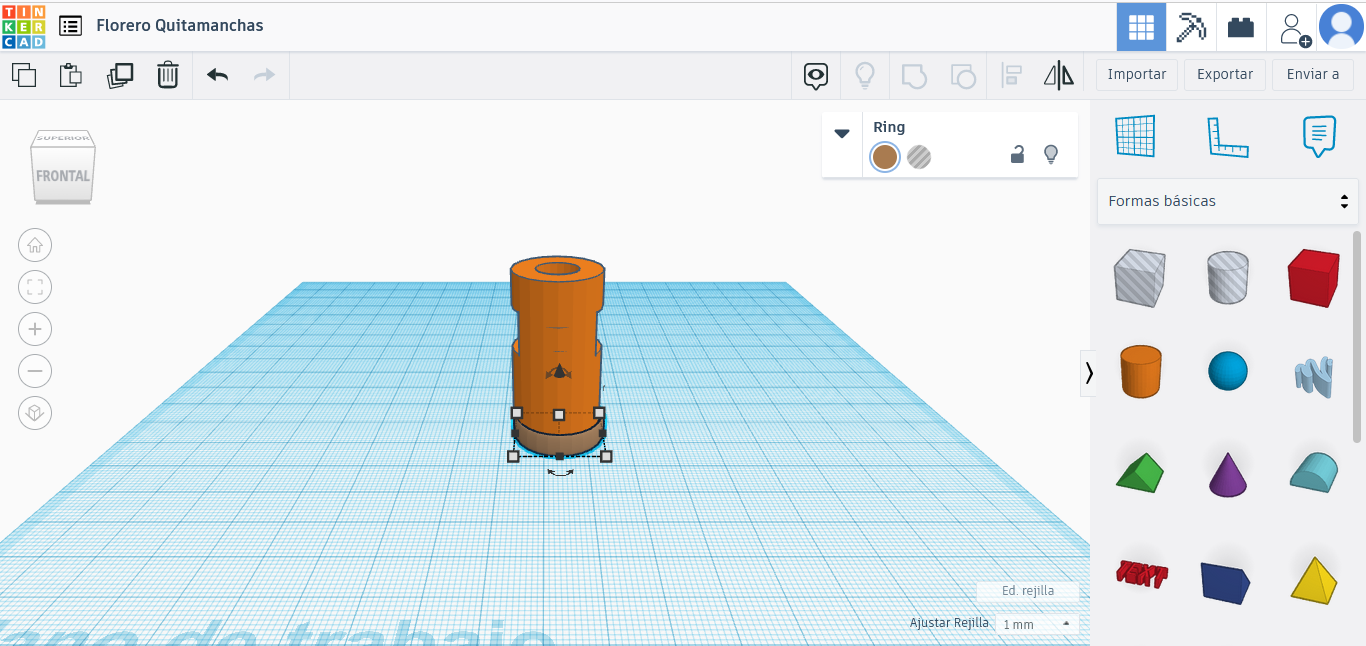
Task: Delete the selected shape with trash icon
Action: (x=168, y=75)
